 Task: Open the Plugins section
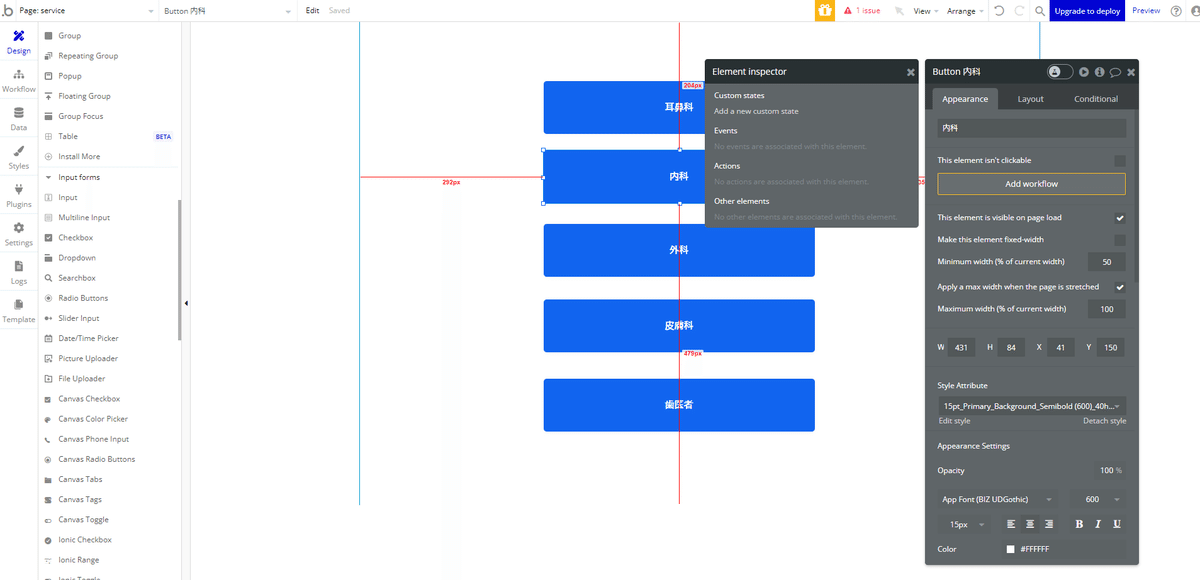pos(18,196)
